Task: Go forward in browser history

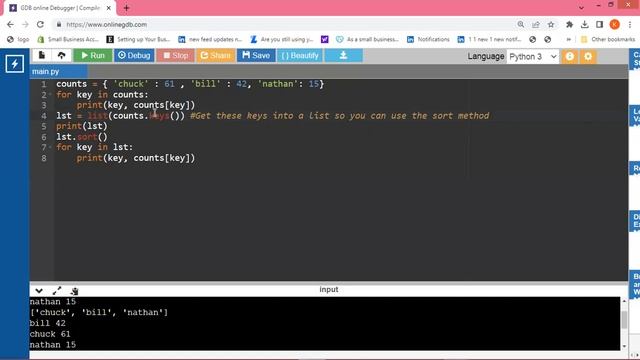Action: point(25,24)
